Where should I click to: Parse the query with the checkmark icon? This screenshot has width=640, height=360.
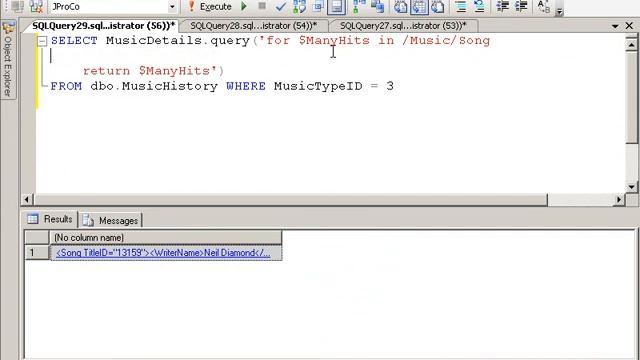pyautogui.click(x=280, y=7)
